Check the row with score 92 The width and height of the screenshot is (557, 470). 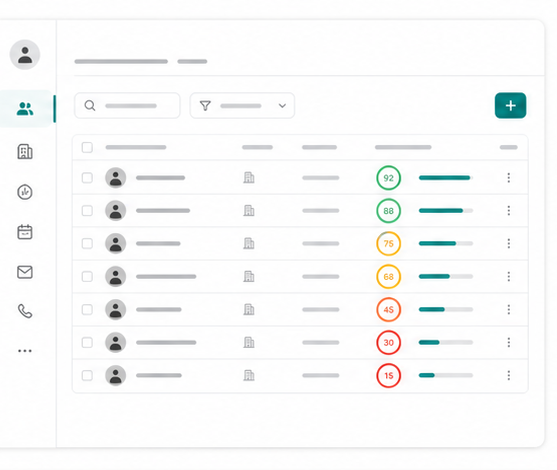87,178
